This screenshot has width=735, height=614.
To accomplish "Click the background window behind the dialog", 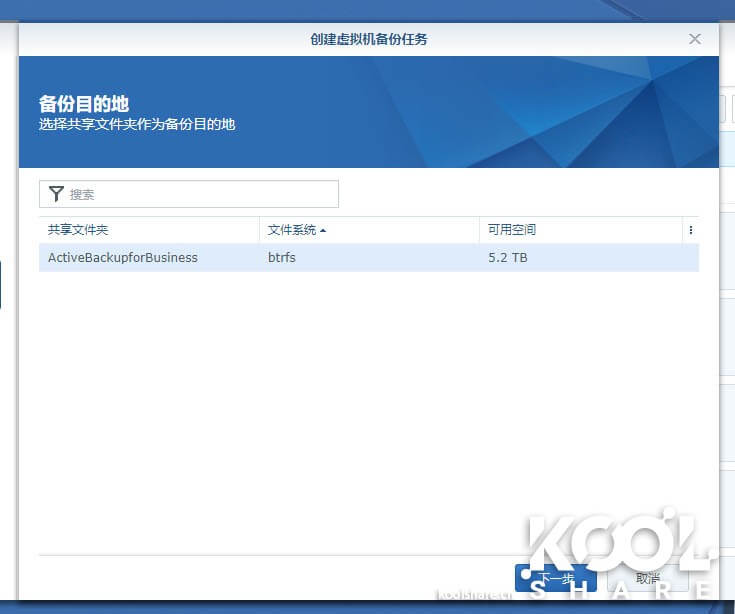I will click(x=727, y=300).
